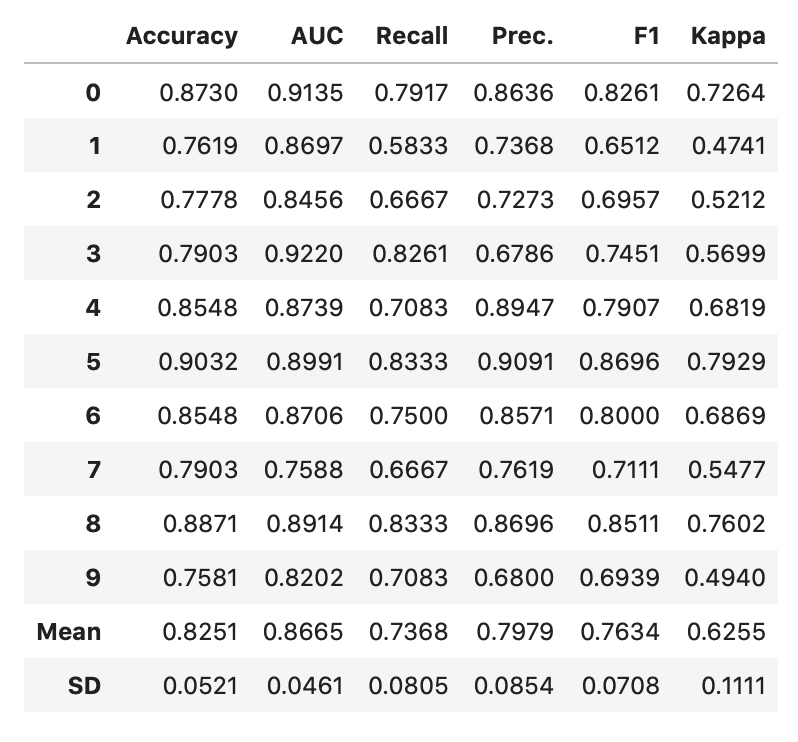
Task: Select fold 1 Kappa value 0.4741
Action: 728,146
